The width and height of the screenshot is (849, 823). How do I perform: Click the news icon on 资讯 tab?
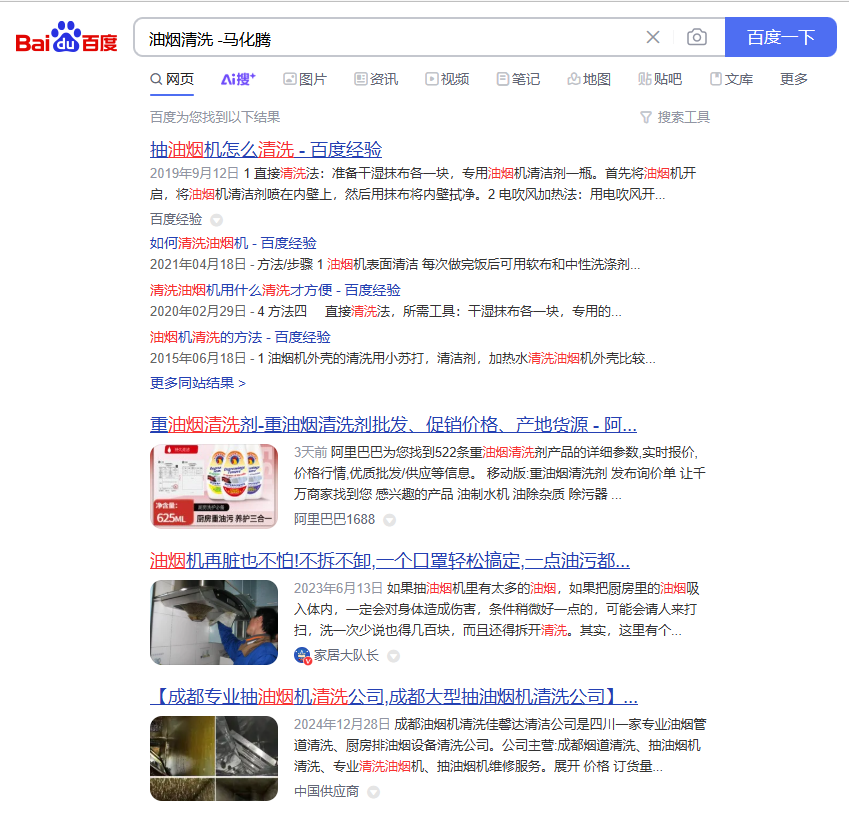point(361,80)
